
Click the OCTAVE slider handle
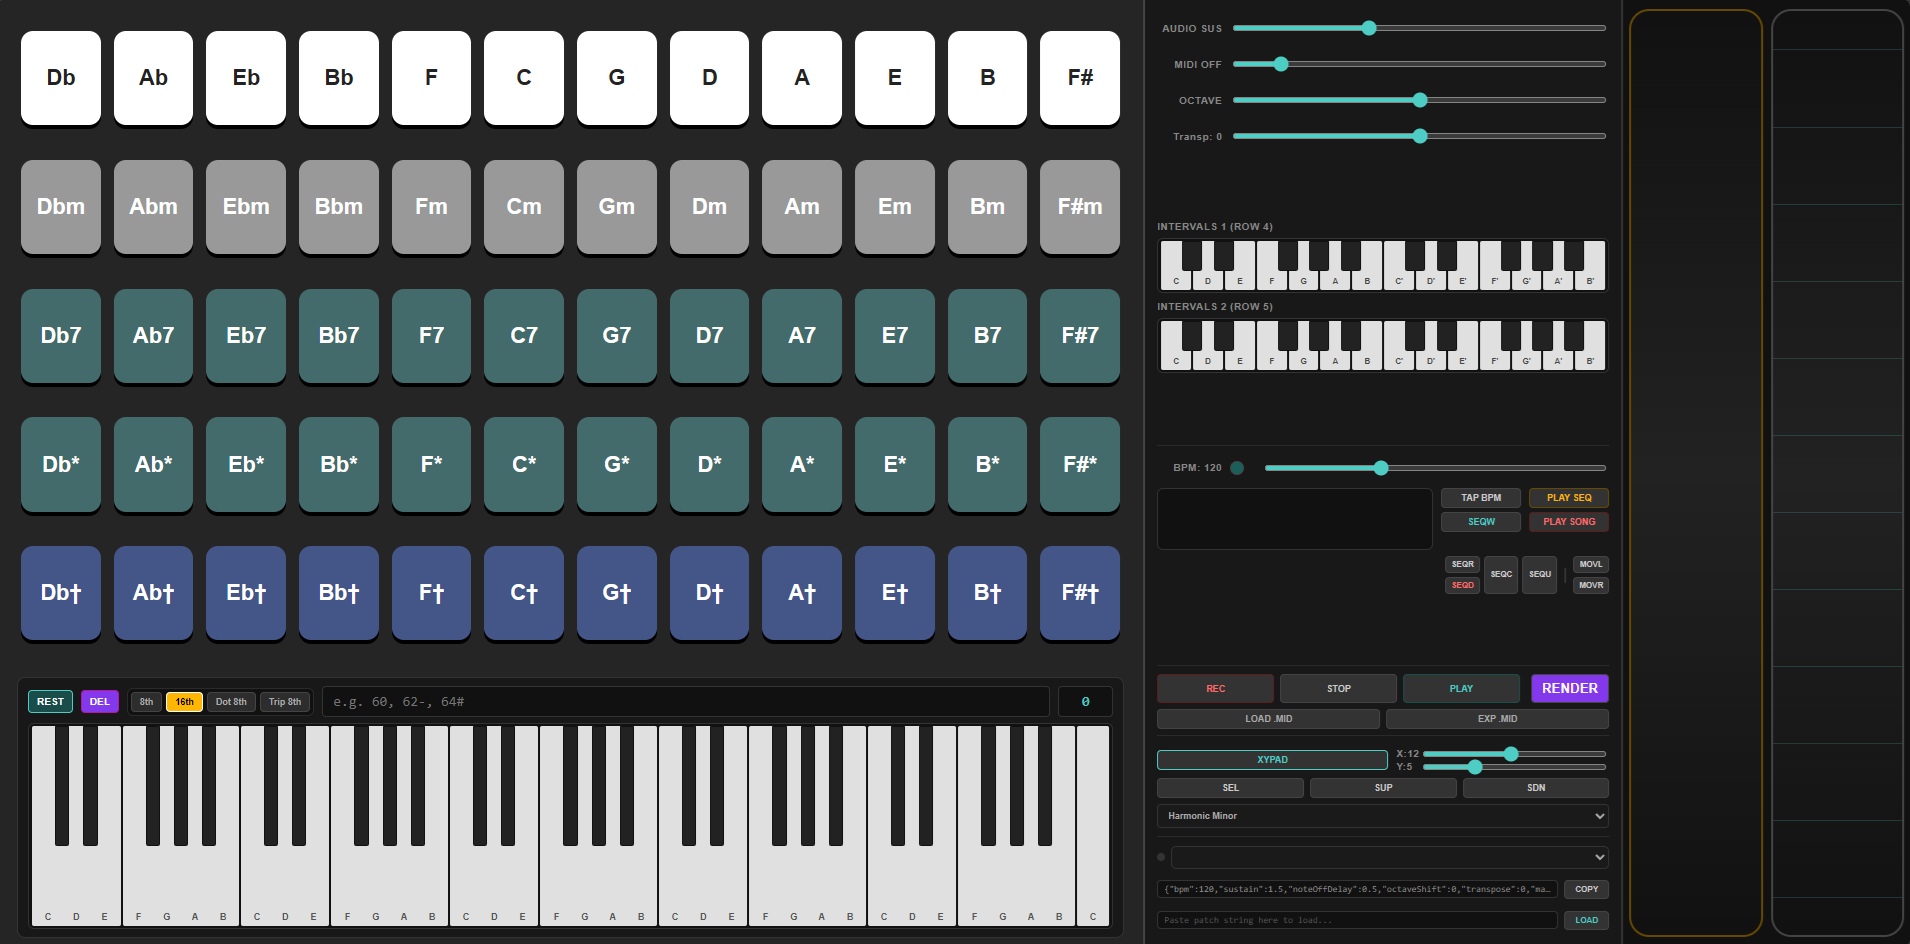click(1420, 100)
